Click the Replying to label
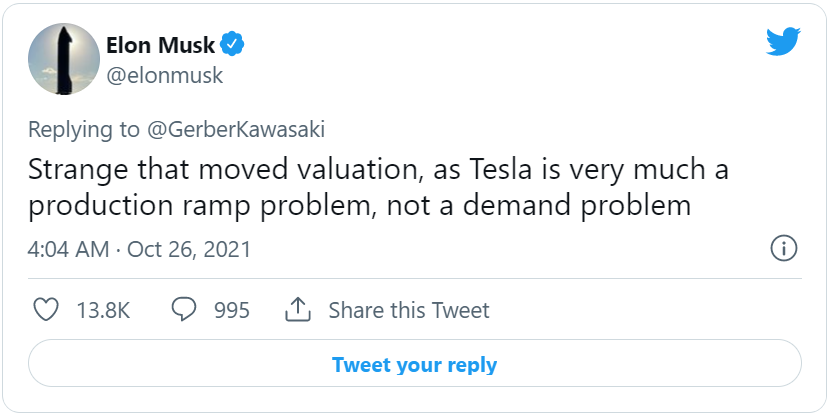Image resolution: width=830 pixels, height=415 pixels. (x=84, y=130)
